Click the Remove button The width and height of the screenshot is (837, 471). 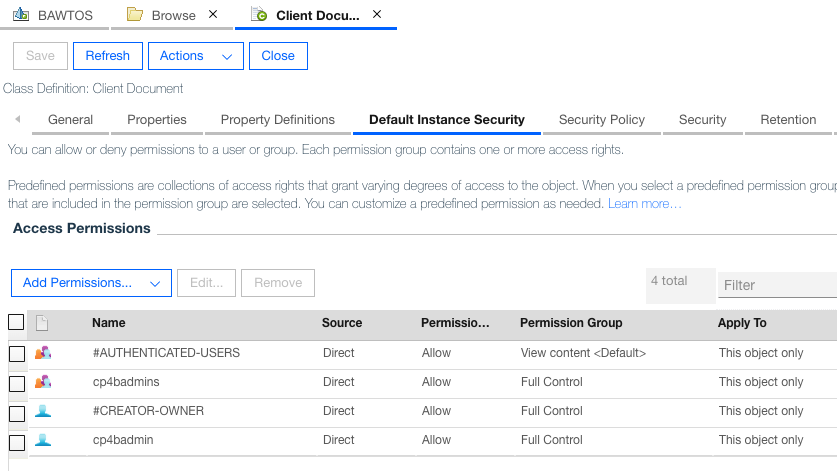coord(278,283)
